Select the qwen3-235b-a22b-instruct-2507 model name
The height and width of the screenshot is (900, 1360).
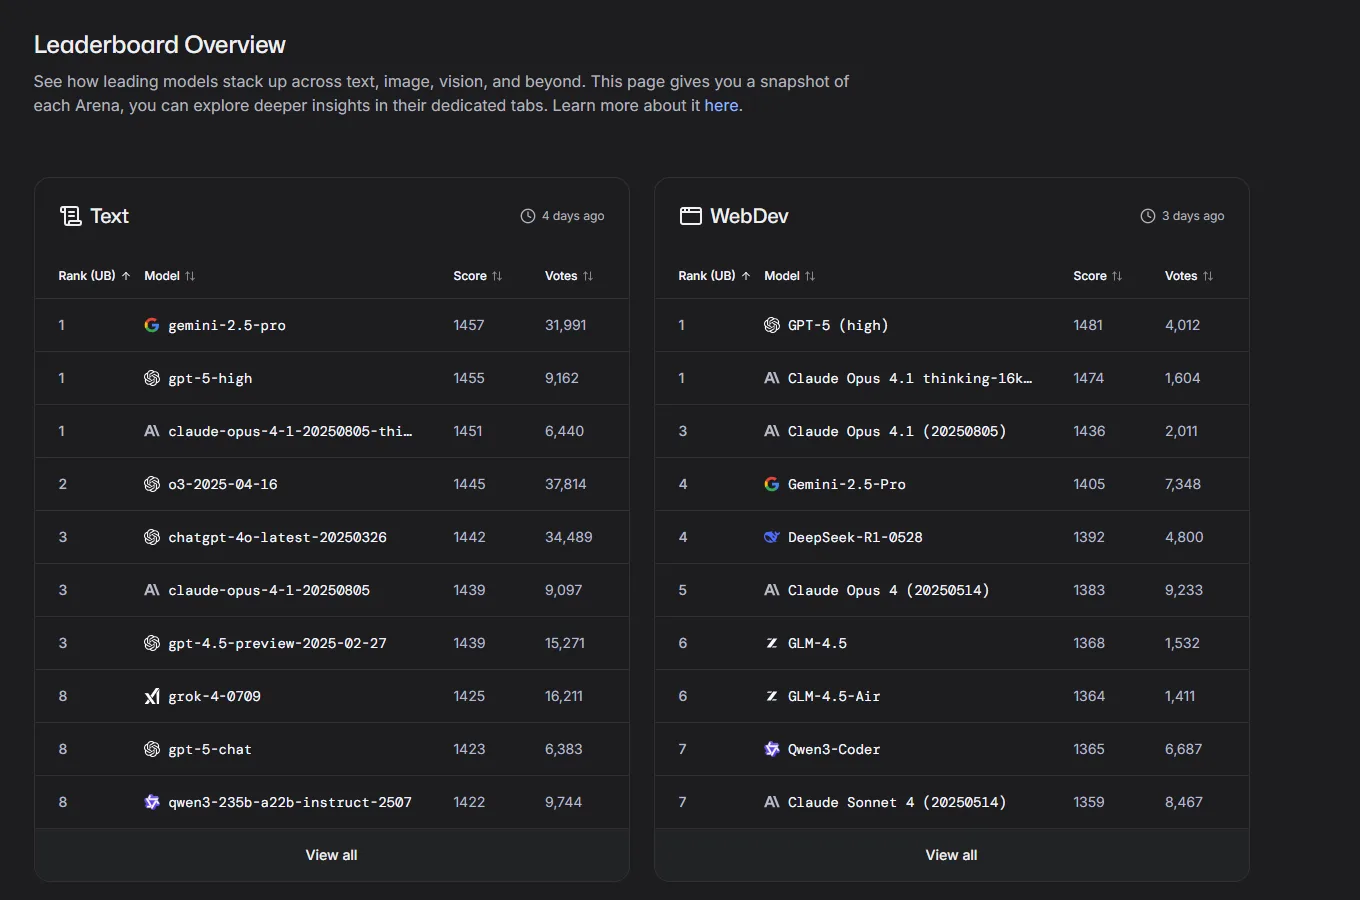290,802
